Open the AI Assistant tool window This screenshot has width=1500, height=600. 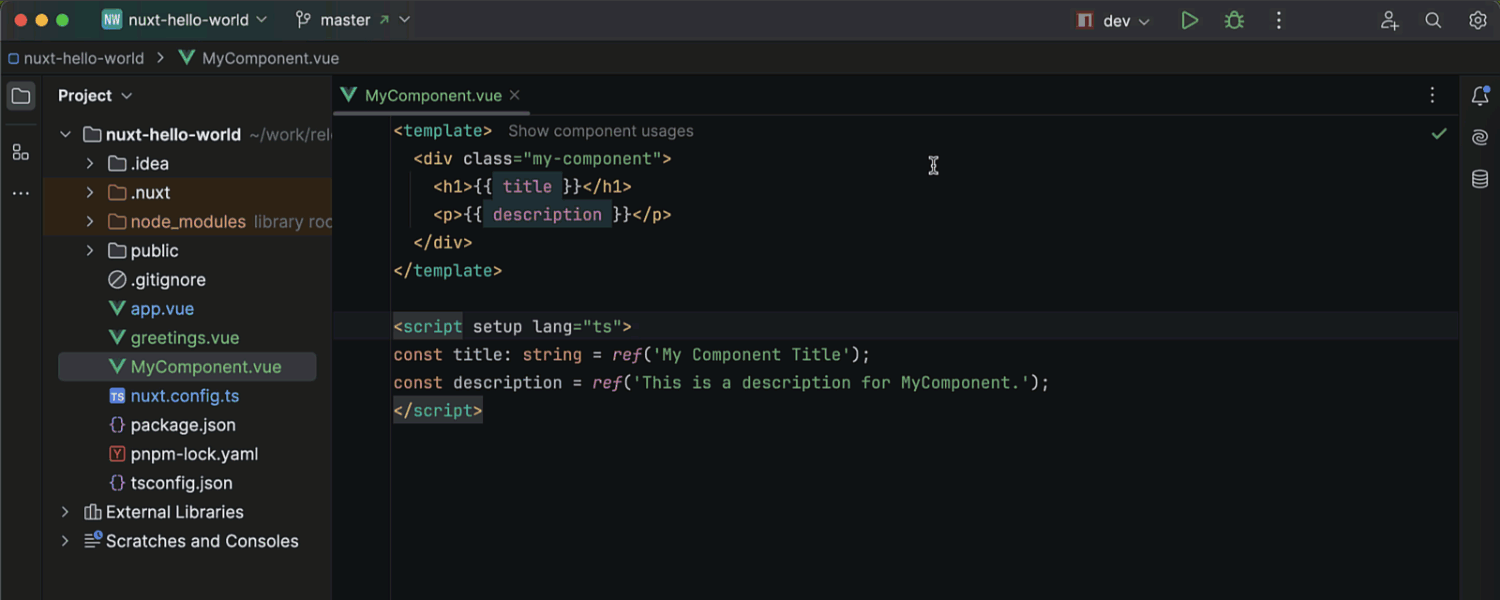pos(1480,137)
